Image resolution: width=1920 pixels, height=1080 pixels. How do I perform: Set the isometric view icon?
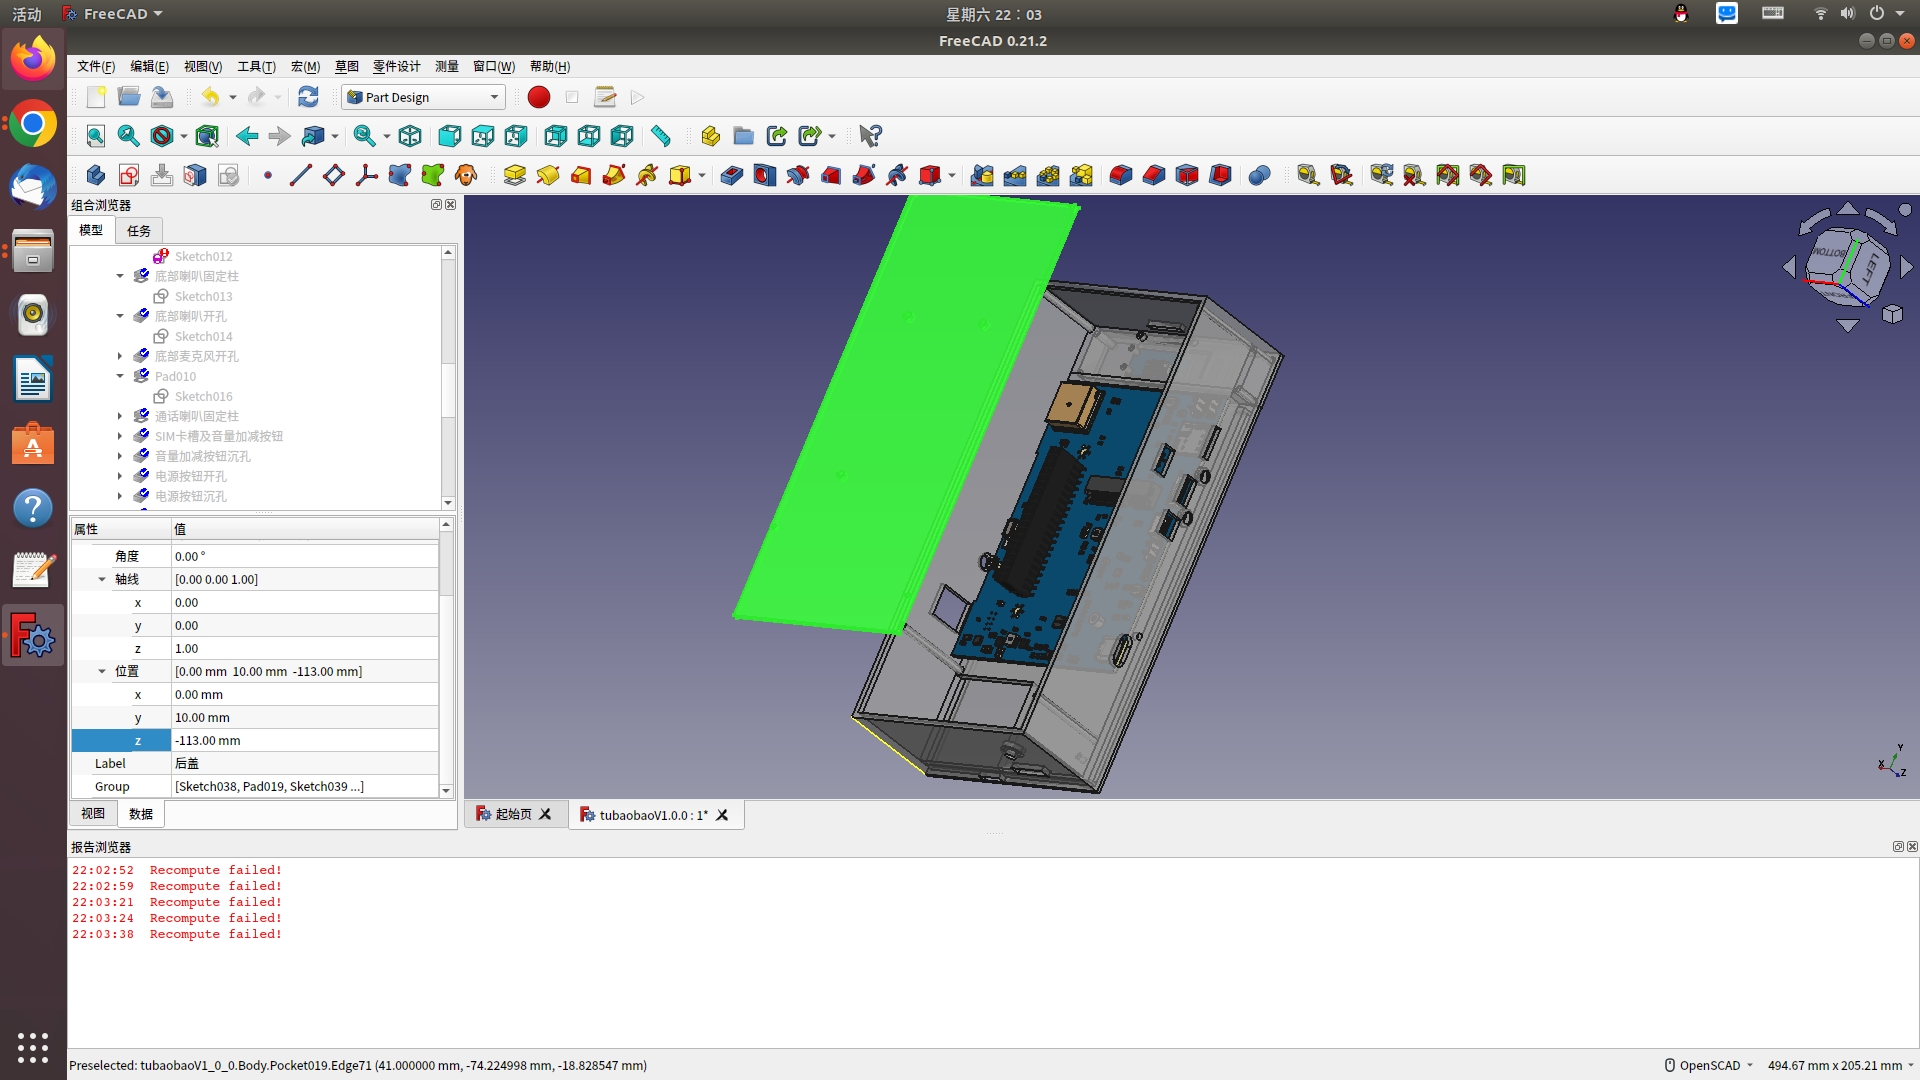pos(410,136)
